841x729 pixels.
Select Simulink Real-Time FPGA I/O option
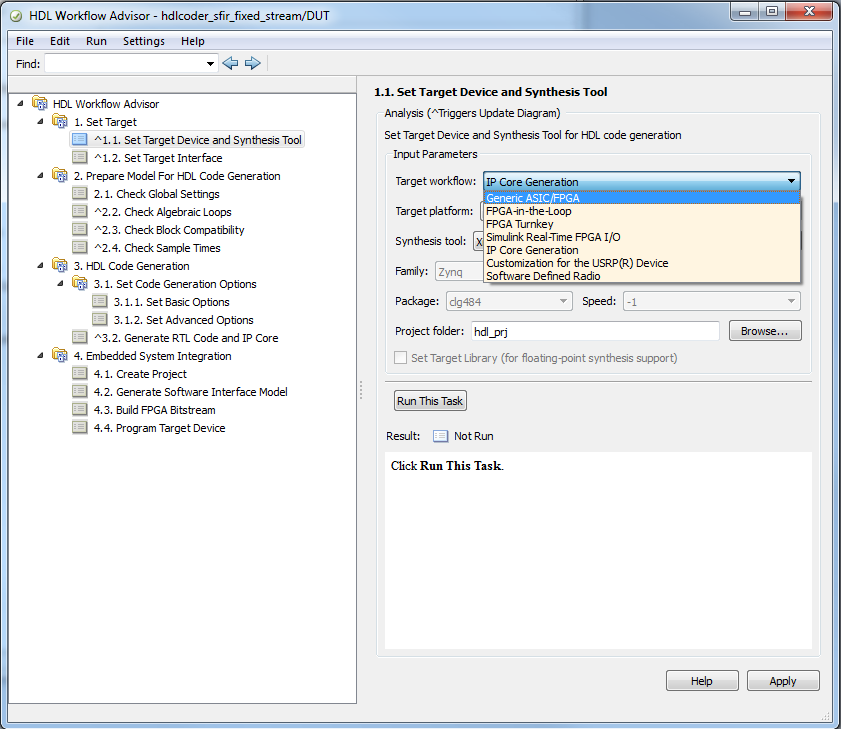(x=641, y=237)
